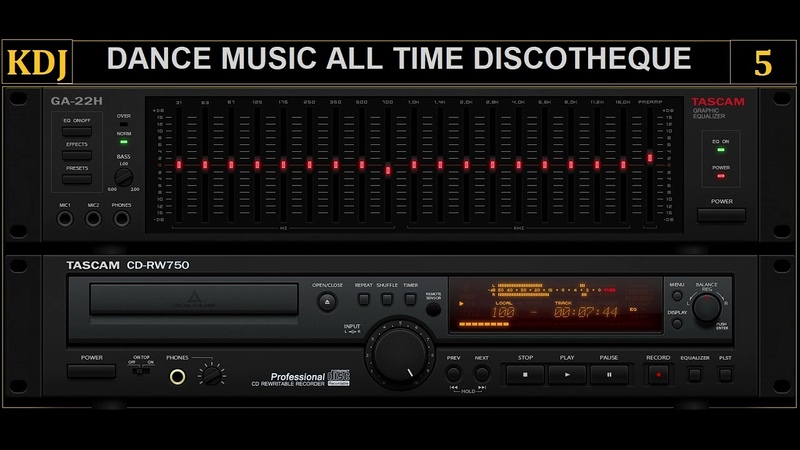Click the PHONES jack on the CD recorder
Screen dimensions: 800x450
coord(177,377)
